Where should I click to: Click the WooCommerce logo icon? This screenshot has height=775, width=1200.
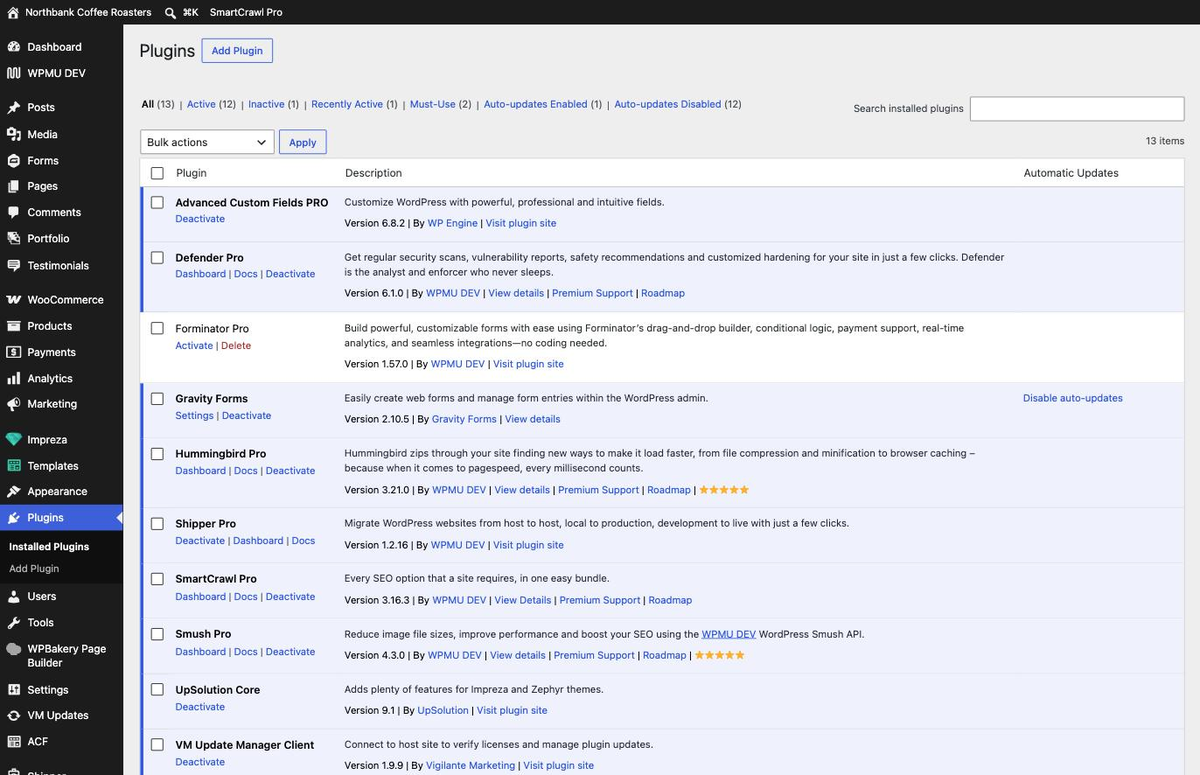point(13,300)
